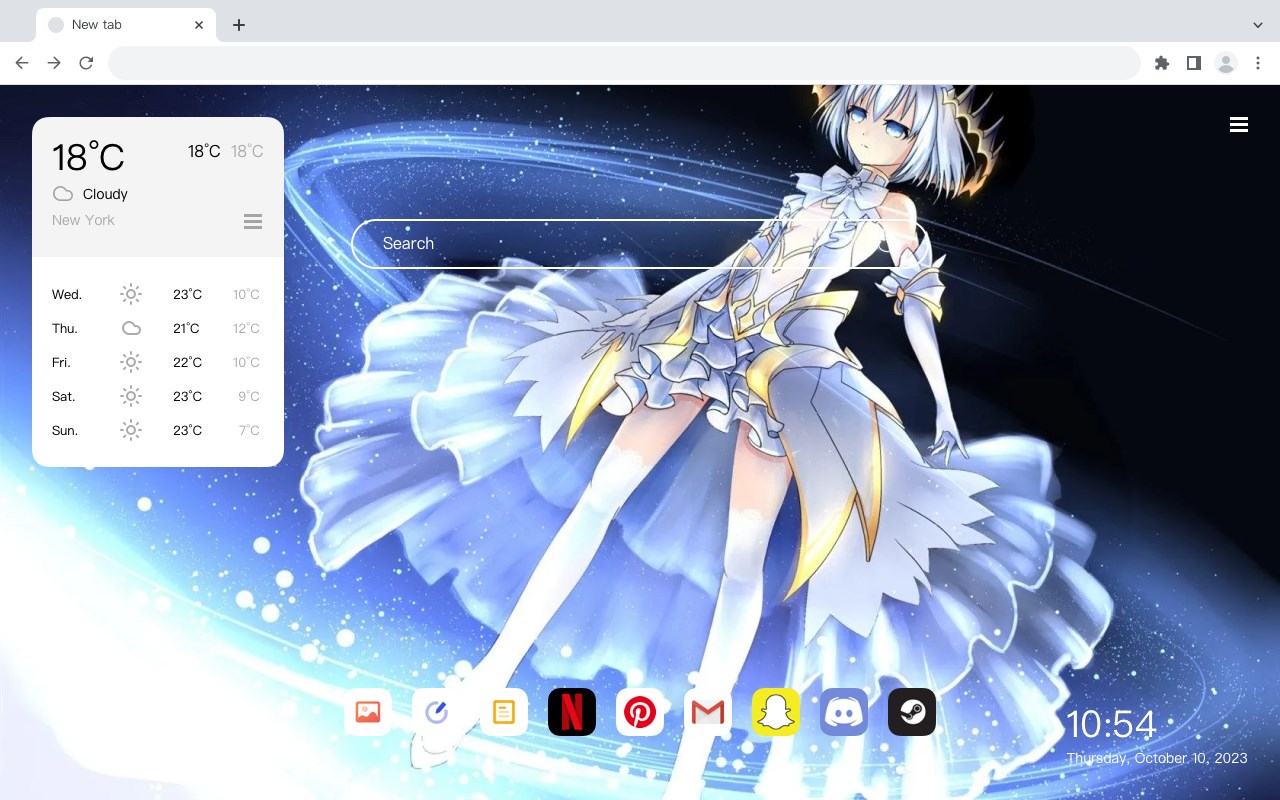Expand the tab search dropdown arrow

(x=1258, y=25)
